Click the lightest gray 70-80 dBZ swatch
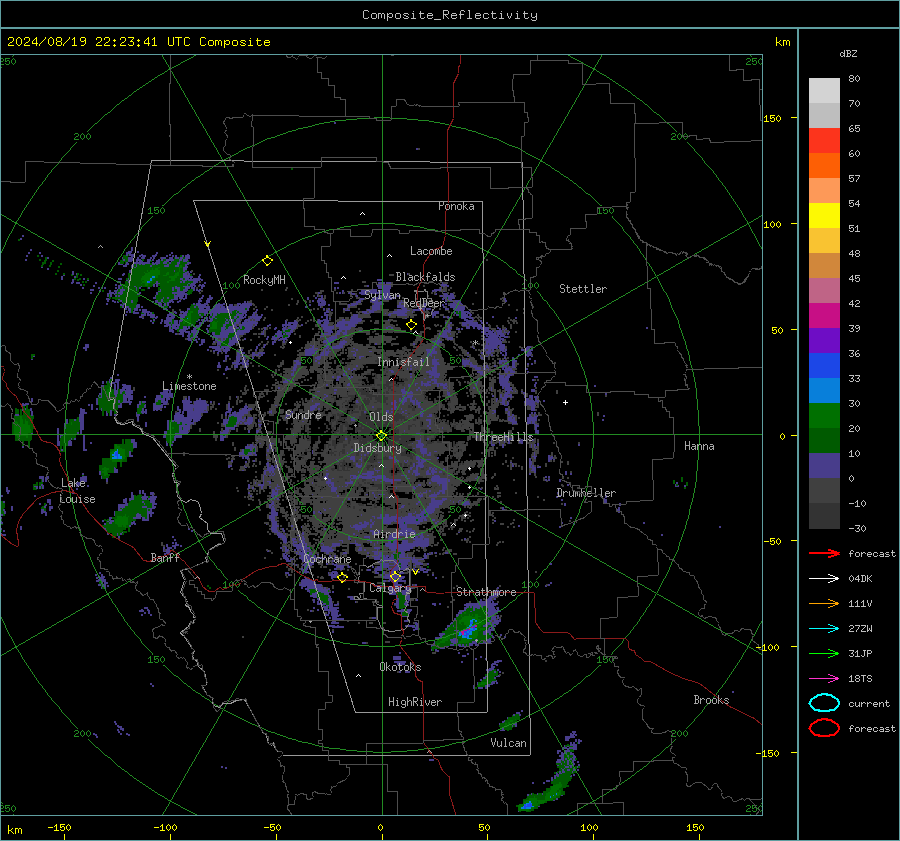Screen dimensions: 900x841 coord(824,91)
